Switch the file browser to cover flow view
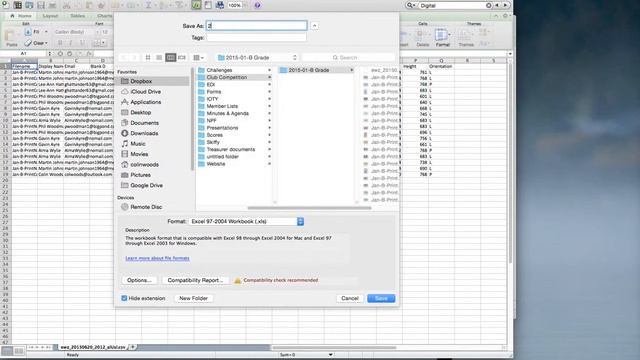Image resolution: width=640 pixels, height=360 pixels. click(182, 58)
